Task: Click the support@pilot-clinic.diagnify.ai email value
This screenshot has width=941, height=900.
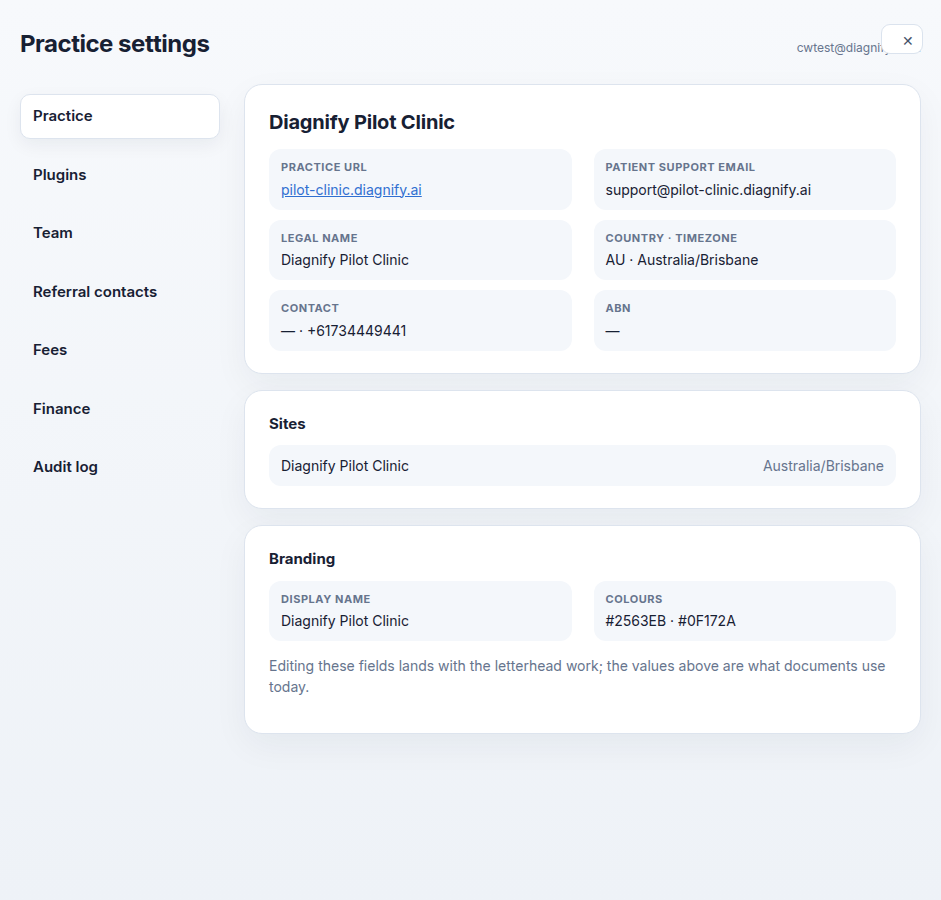Action: pos(708,190)
